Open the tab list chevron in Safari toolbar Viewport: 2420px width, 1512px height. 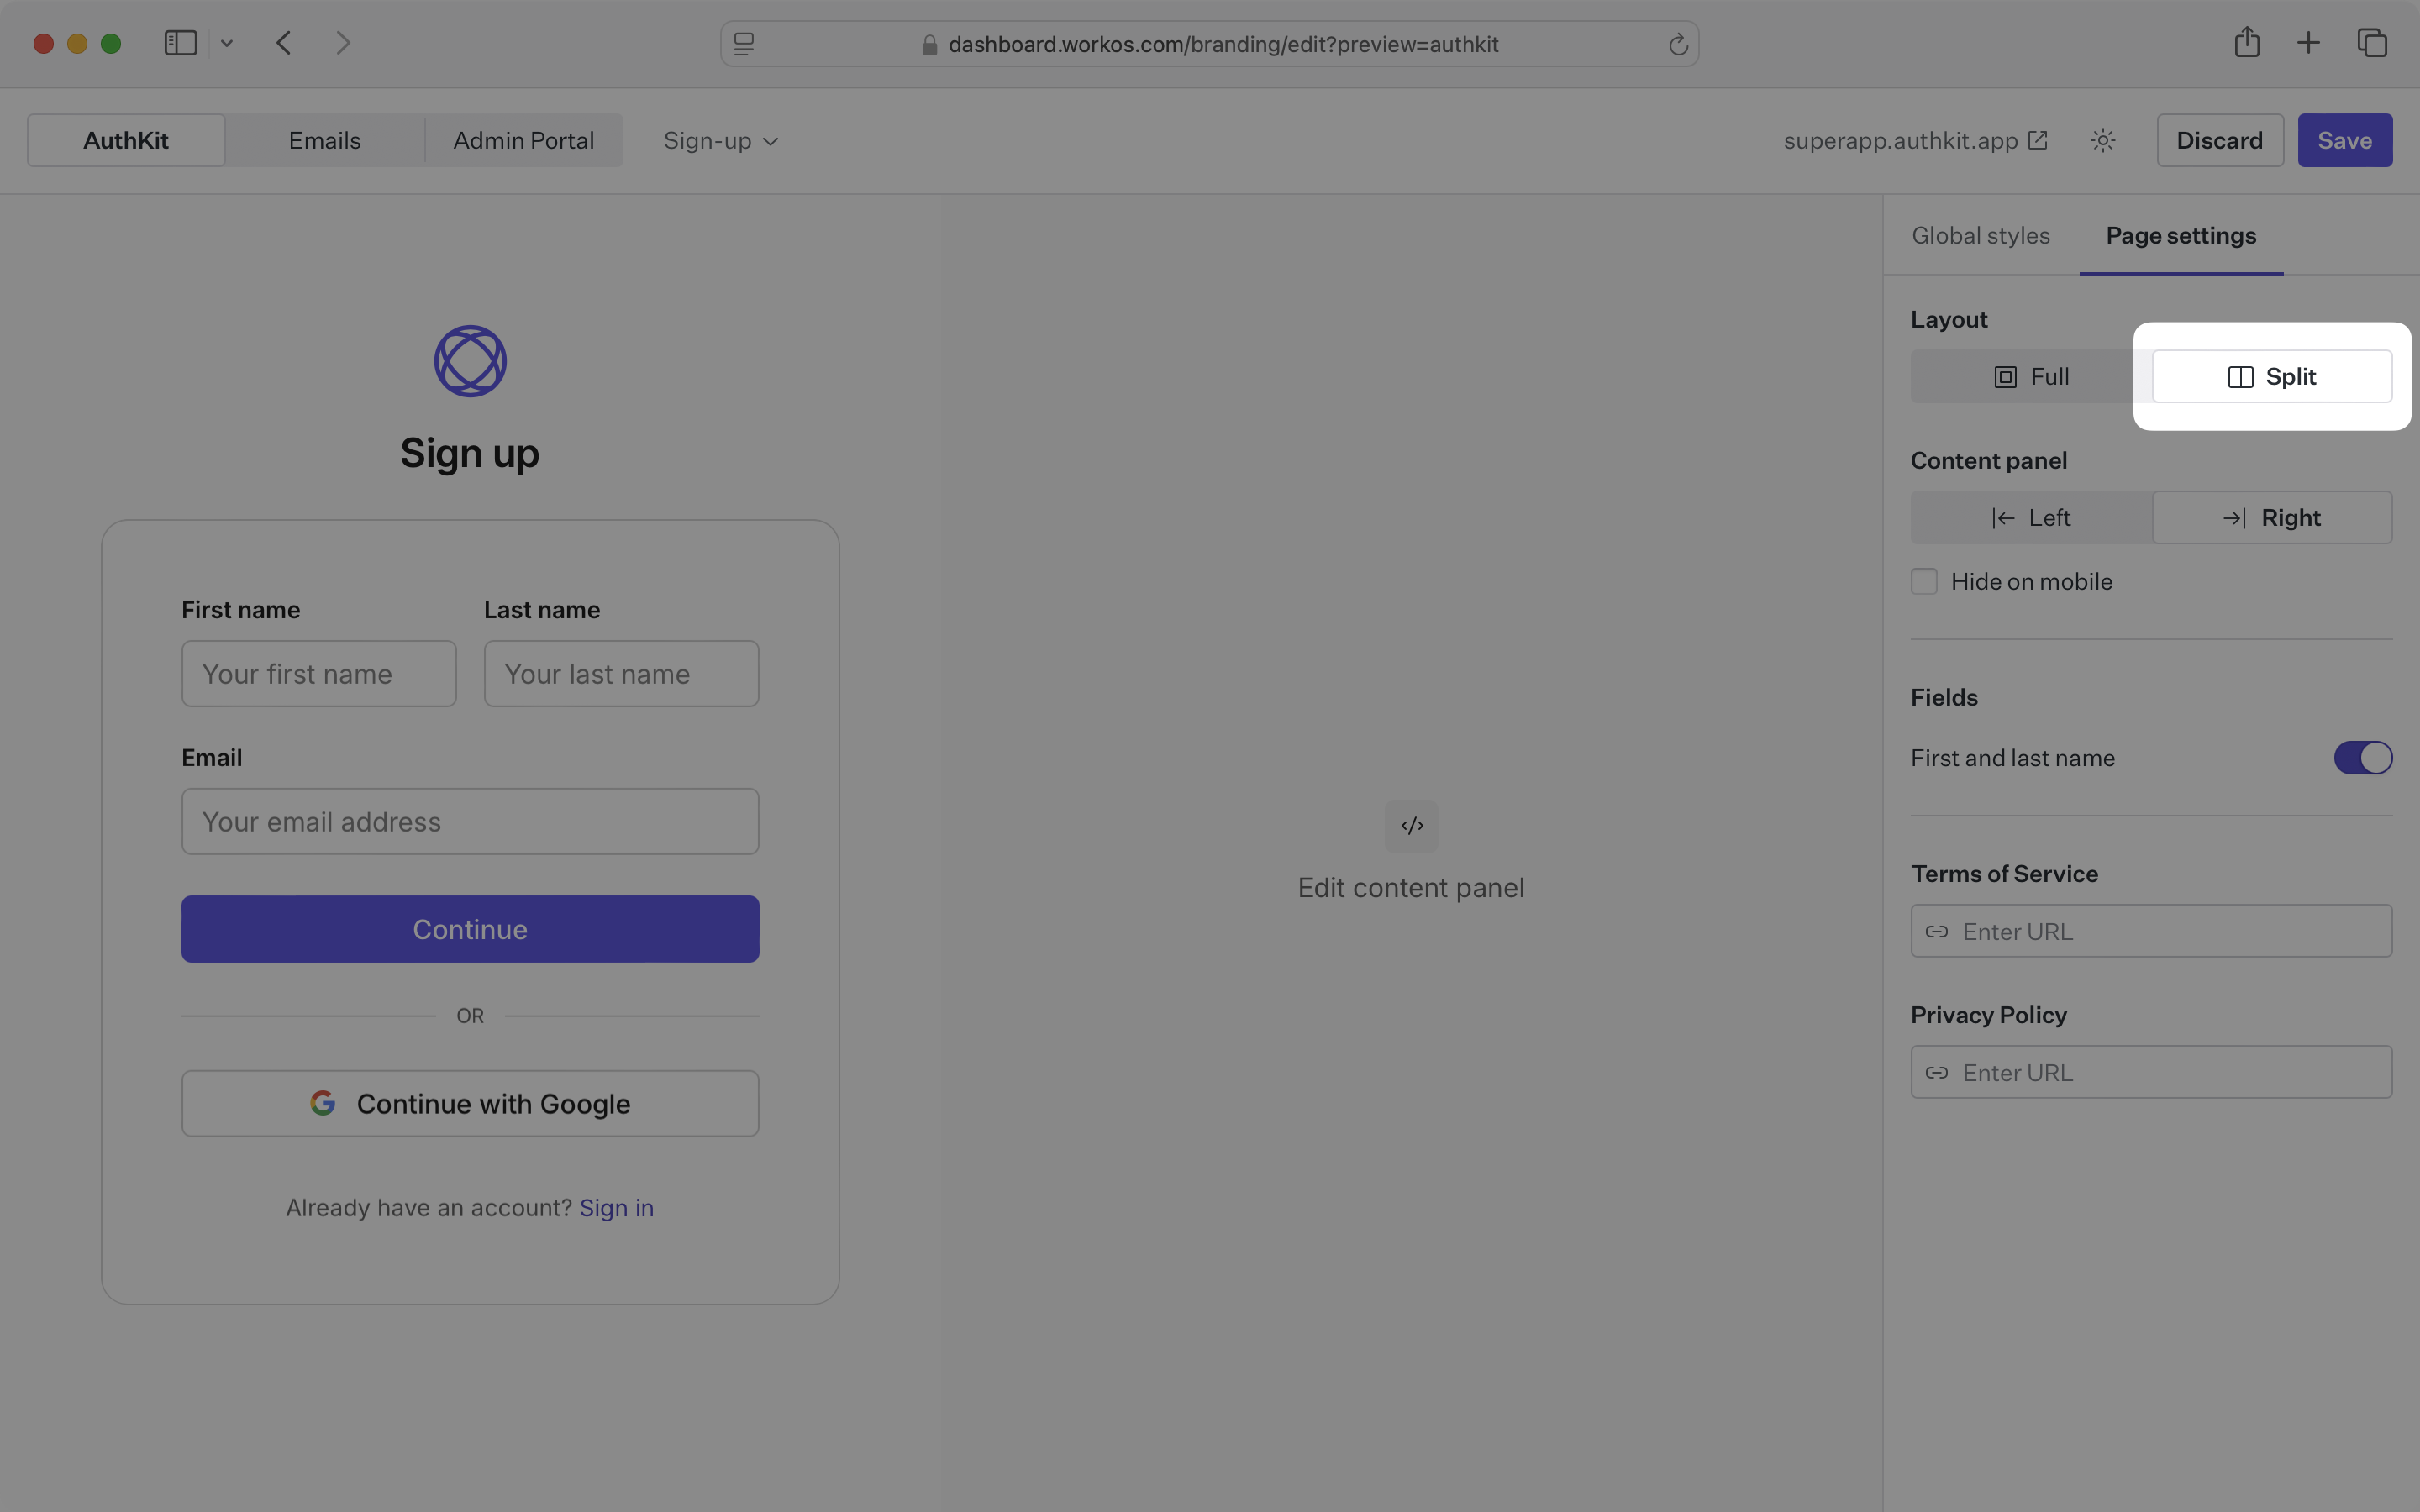tap(226, 42)
